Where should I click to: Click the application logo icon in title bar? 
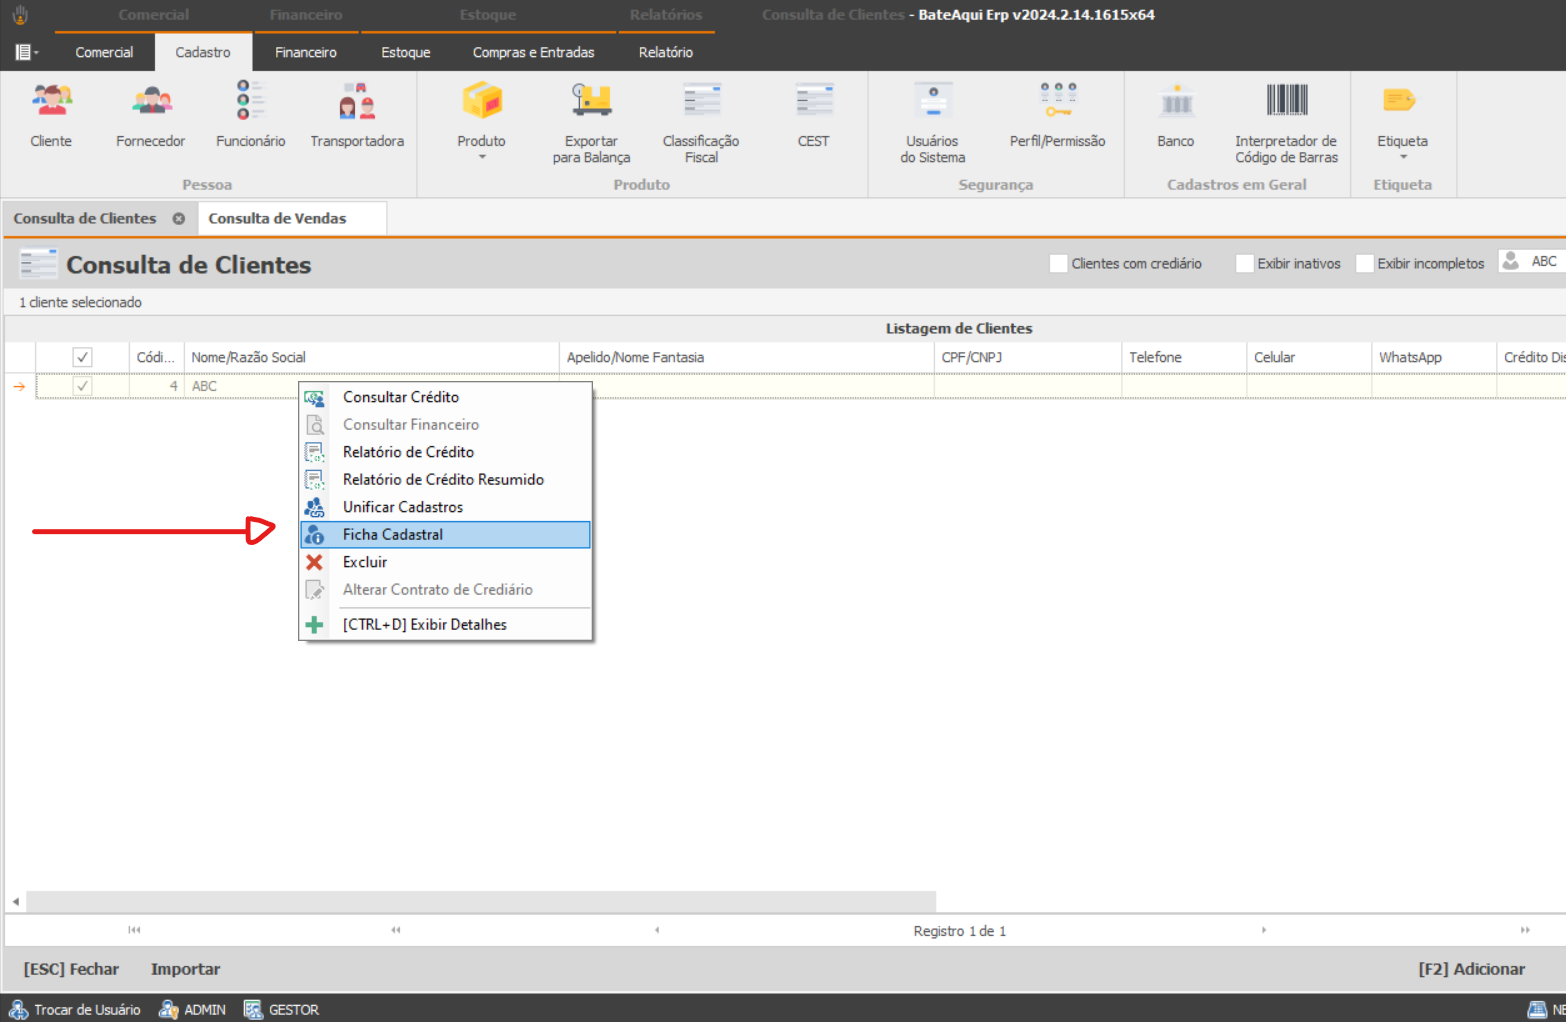pyautogui.click(x=20, y=15)
